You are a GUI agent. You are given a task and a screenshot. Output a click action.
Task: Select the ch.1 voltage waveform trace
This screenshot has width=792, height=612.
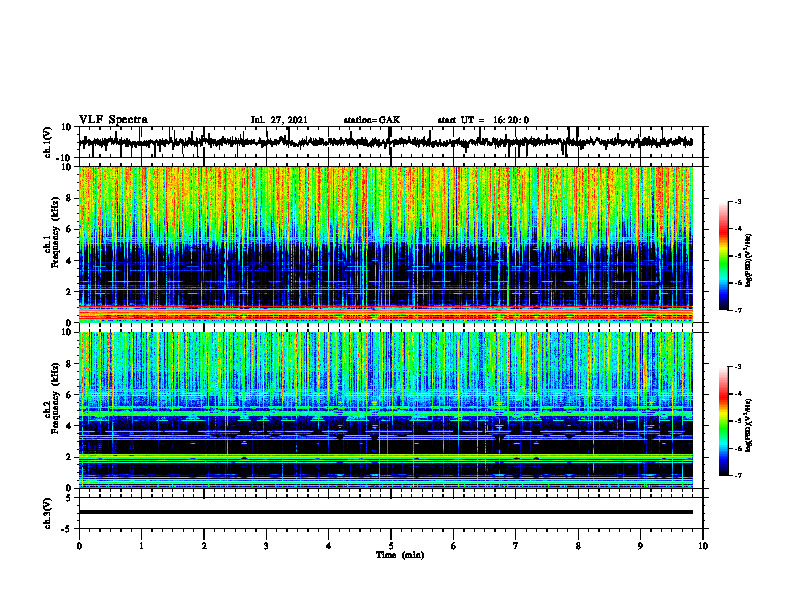pyautogui.click(x=386, y=142)
